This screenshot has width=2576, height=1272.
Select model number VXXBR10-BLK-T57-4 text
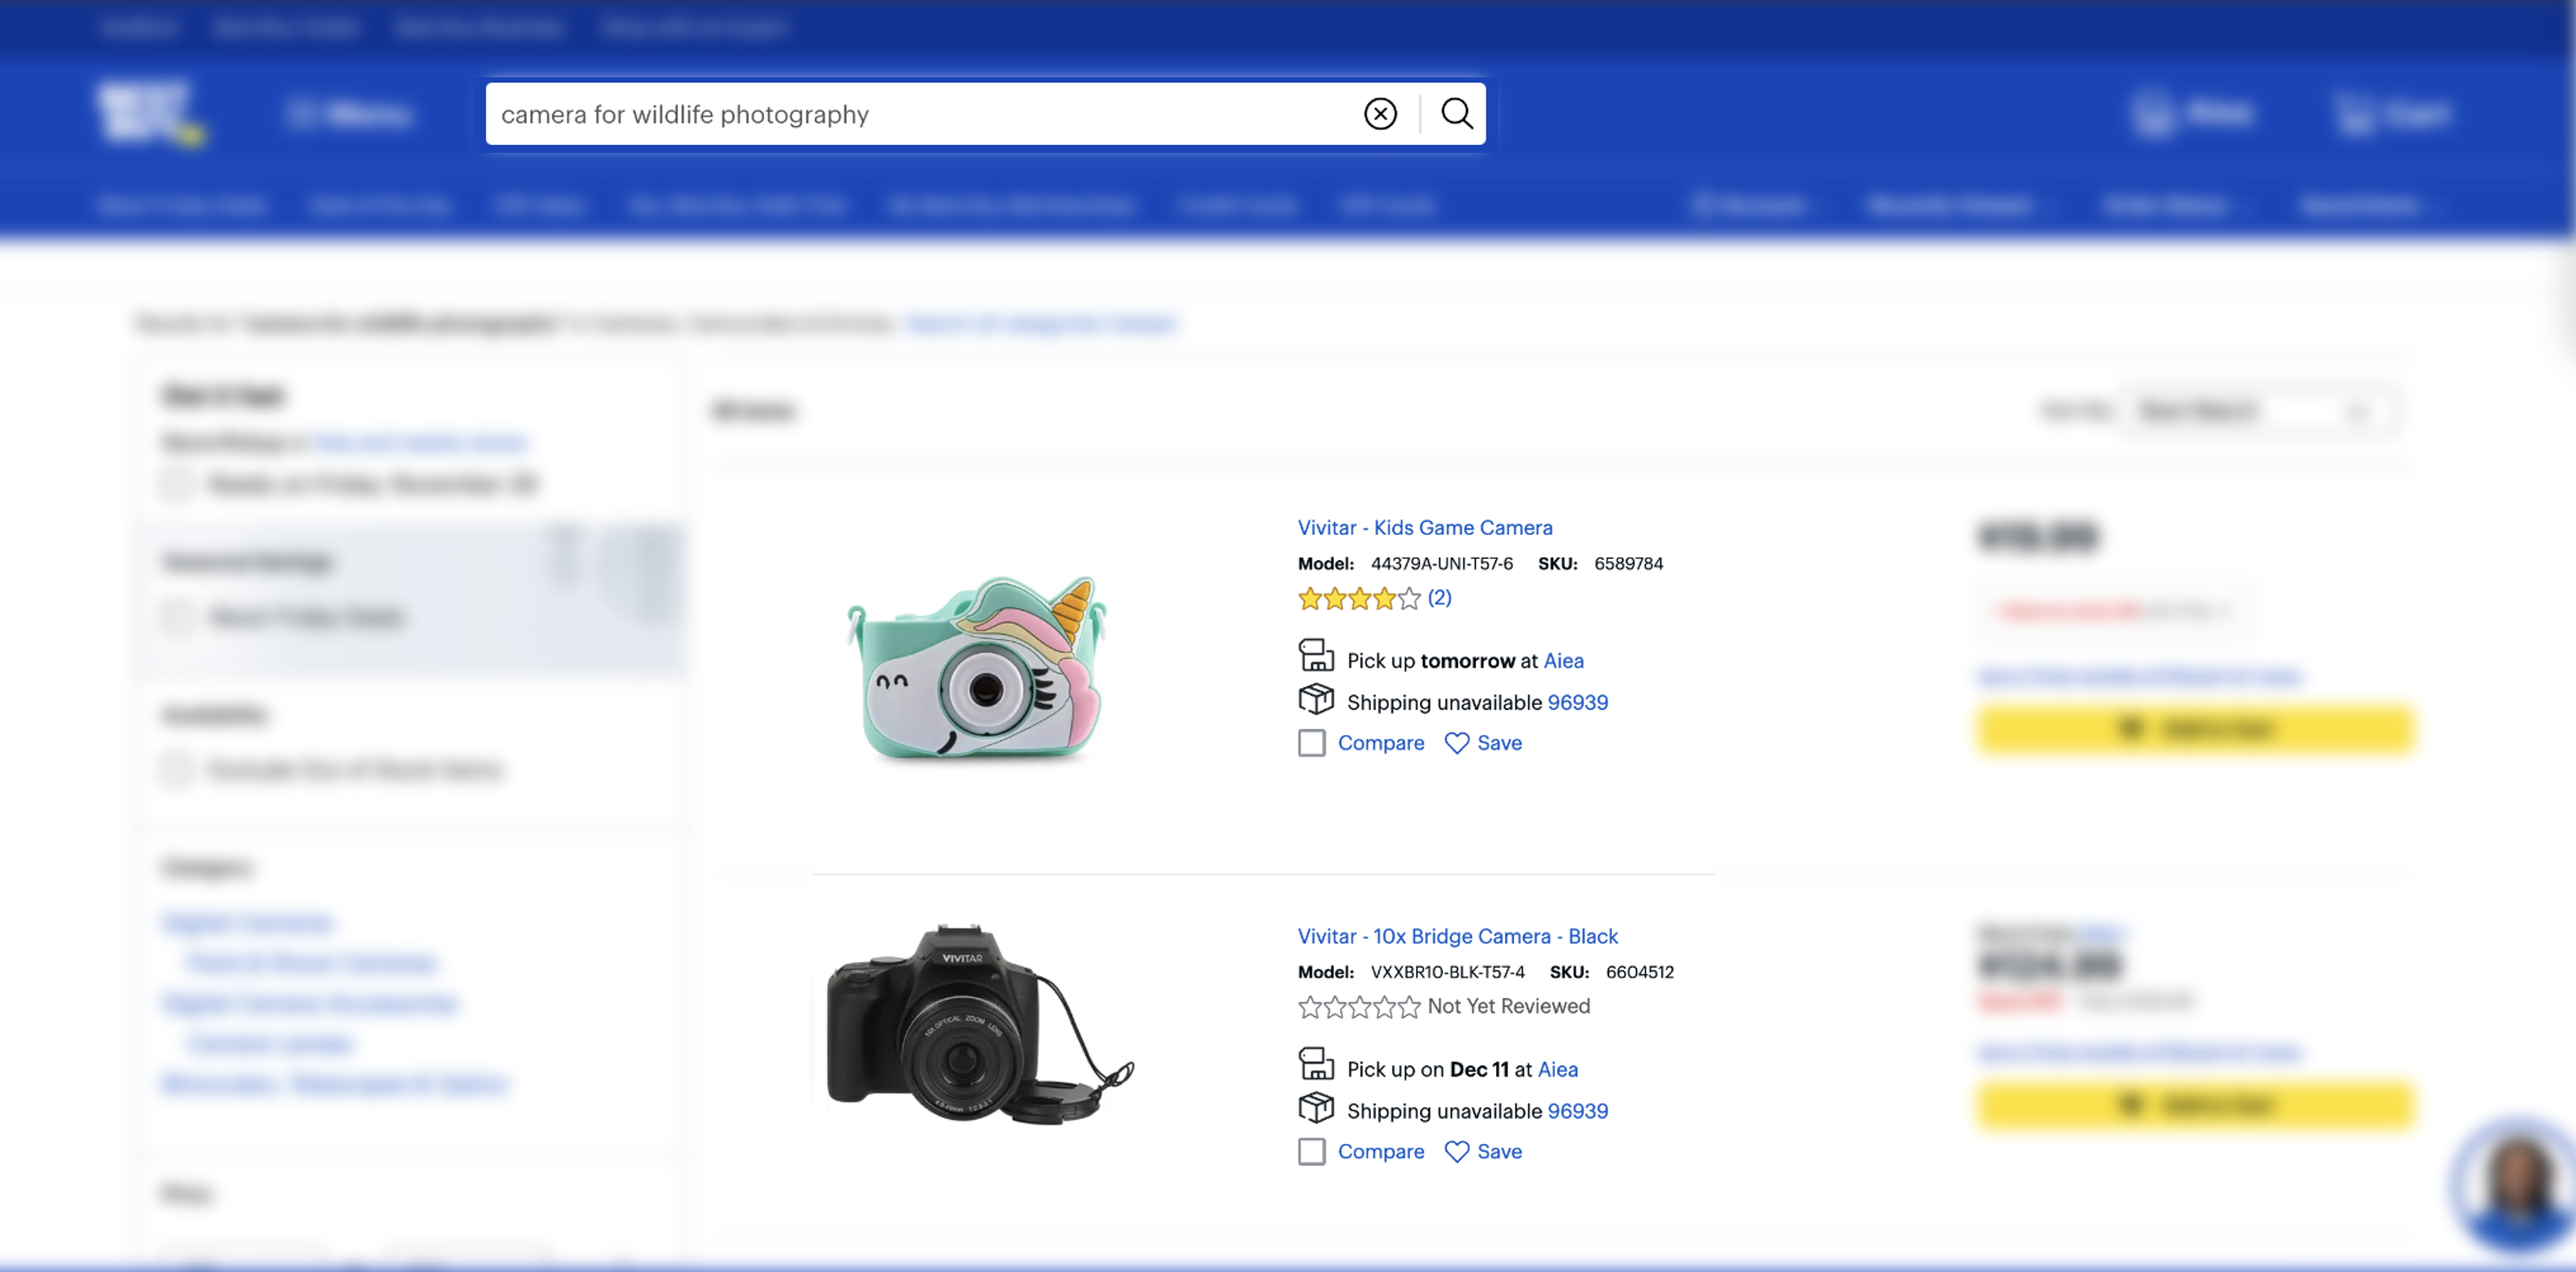tap(1447, 972)
